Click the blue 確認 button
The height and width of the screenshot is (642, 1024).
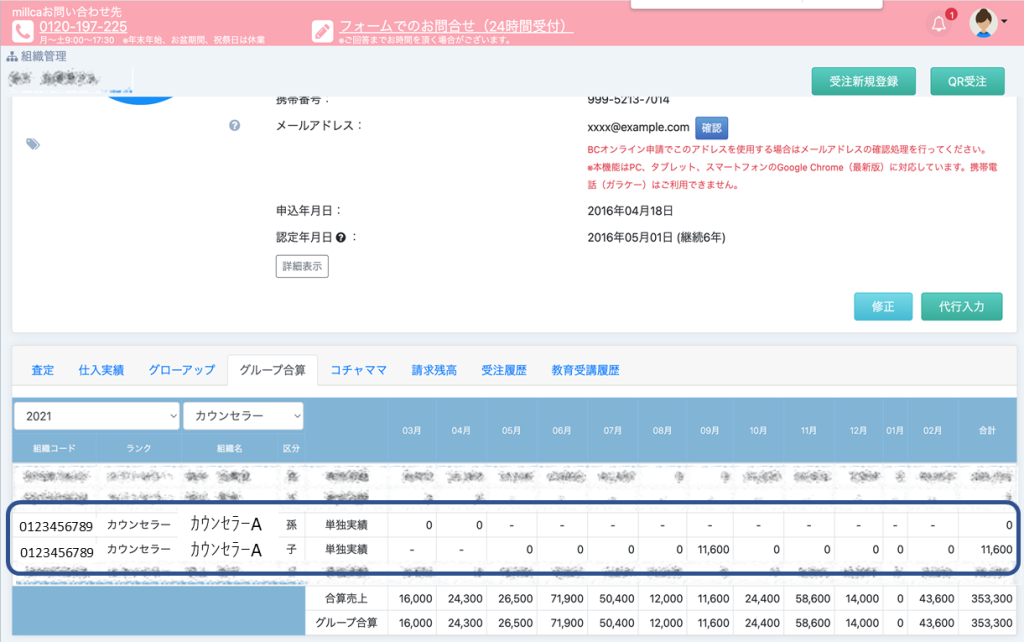[711, 128]
